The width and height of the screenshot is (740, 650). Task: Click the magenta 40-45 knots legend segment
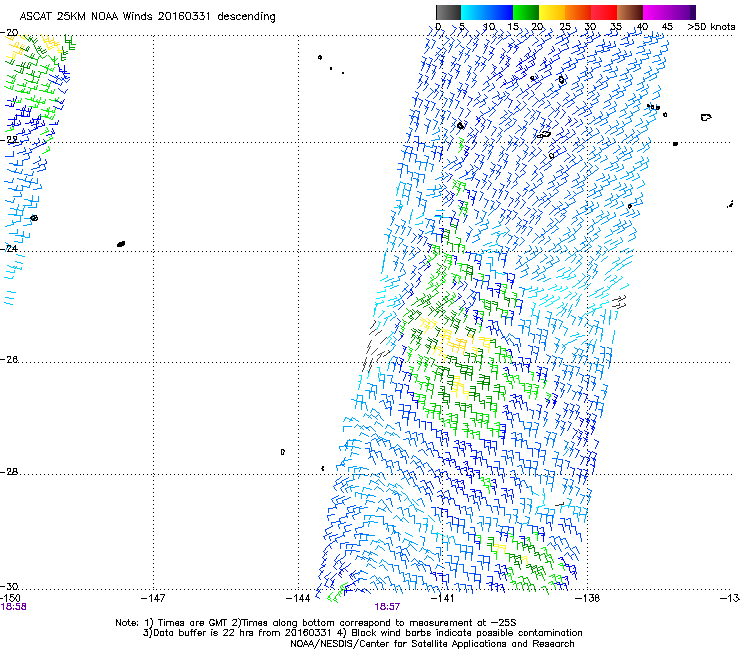point(656,12)
